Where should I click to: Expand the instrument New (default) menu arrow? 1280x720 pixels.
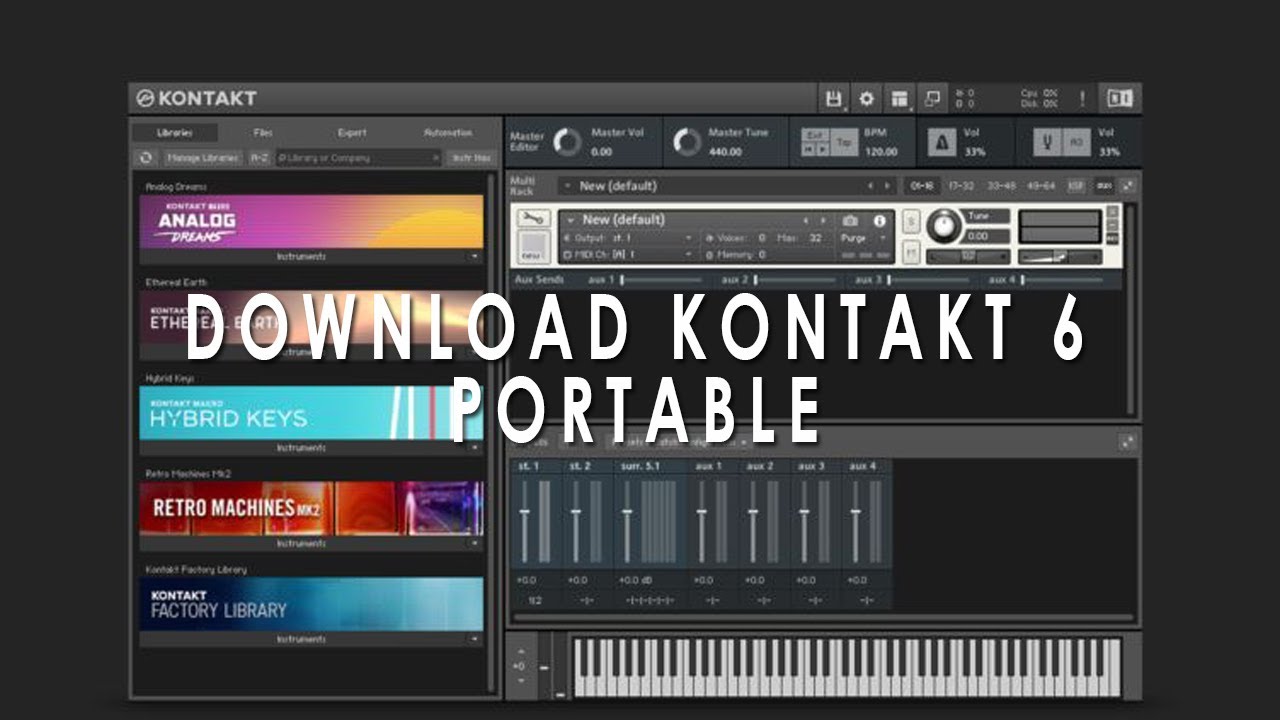[x=570, y=220]
